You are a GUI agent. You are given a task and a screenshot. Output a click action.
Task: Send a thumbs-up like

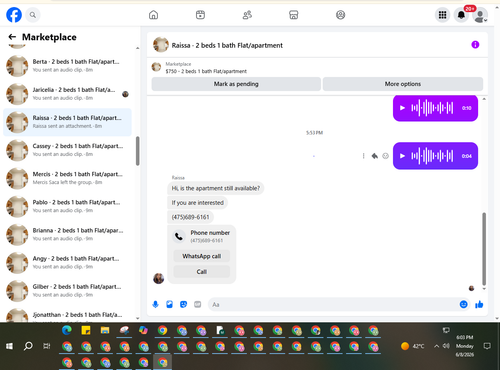pos(479,304)
